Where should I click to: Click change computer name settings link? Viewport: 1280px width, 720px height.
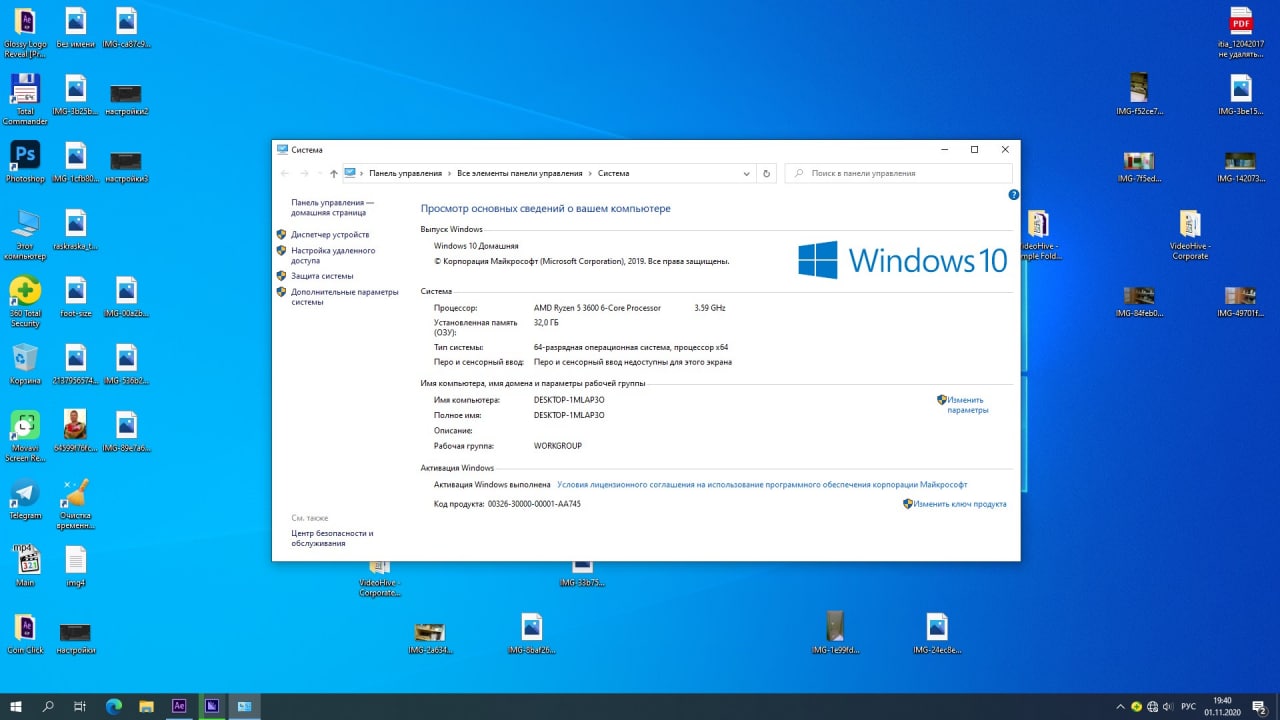(967, 405)
